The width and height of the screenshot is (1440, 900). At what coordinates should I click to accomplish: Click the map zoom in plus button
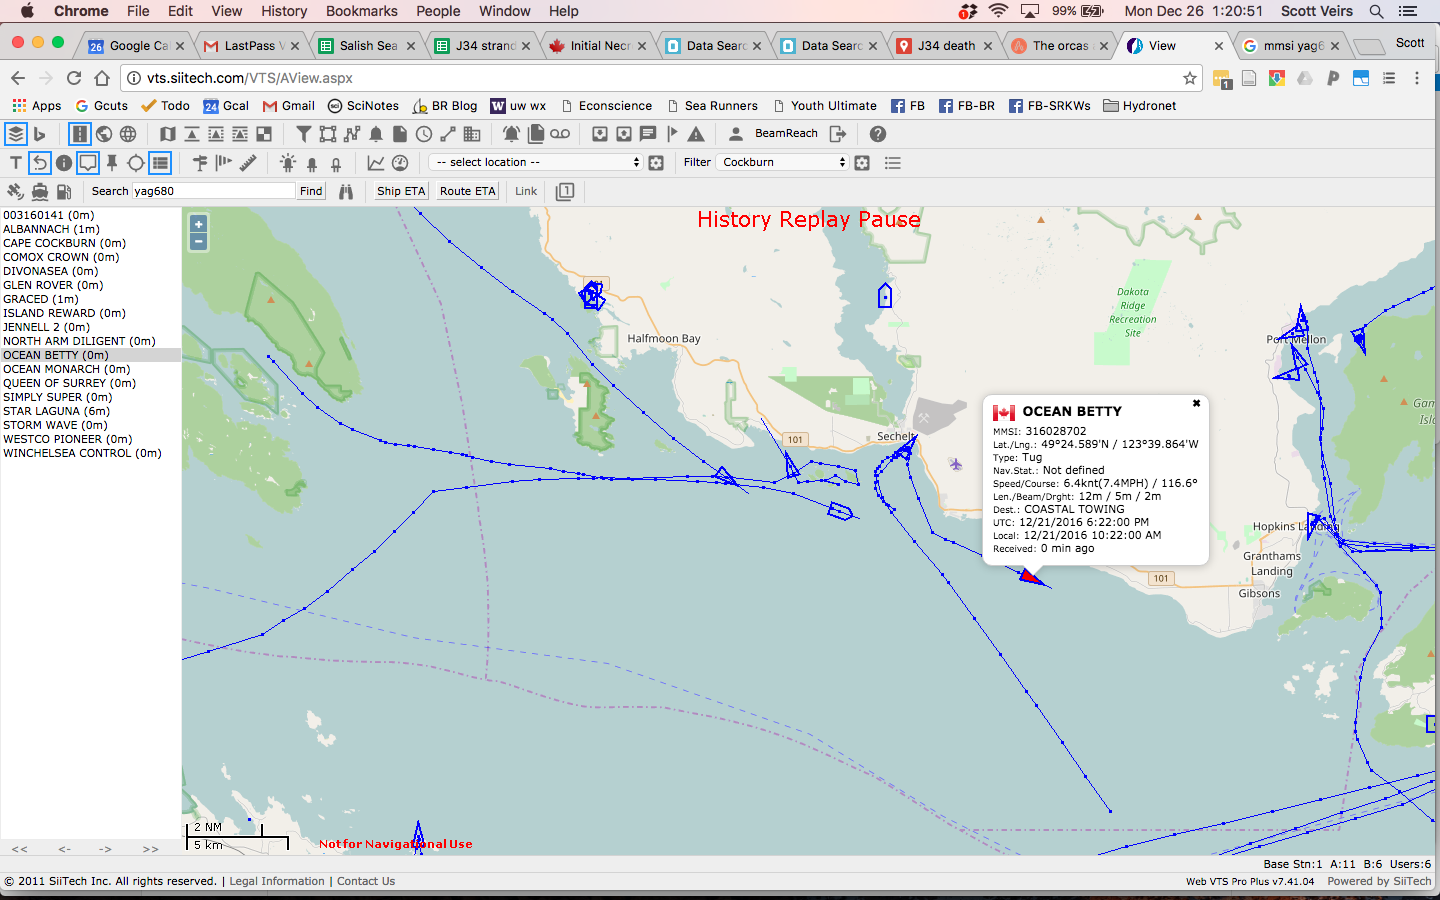(x=199, y=224)
